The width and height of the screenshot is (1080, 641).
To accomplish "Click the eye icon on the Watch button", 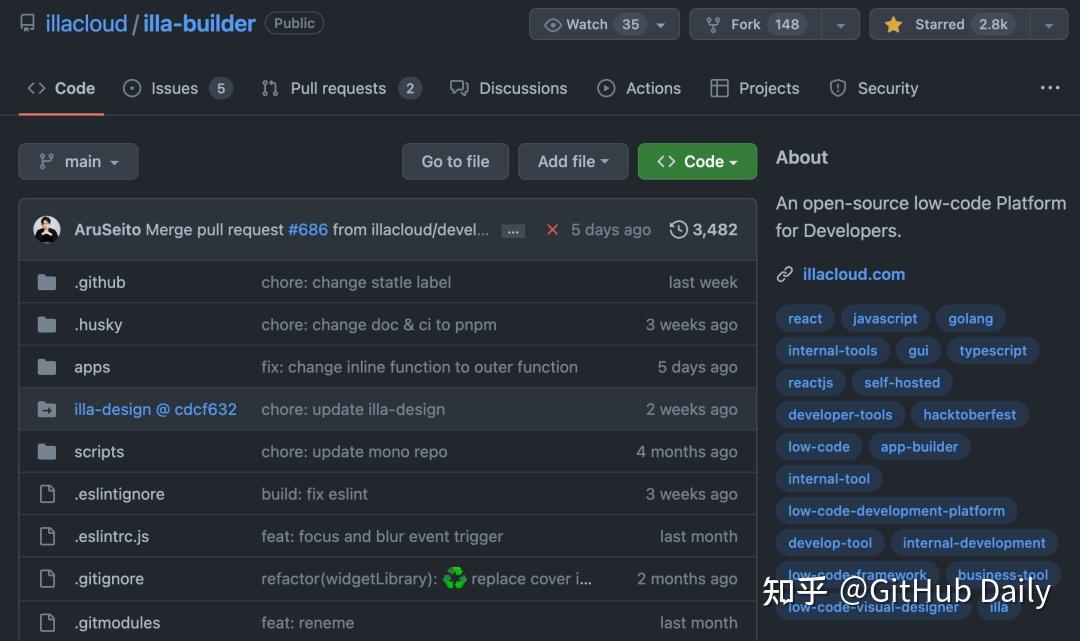I will coord(550,23).
